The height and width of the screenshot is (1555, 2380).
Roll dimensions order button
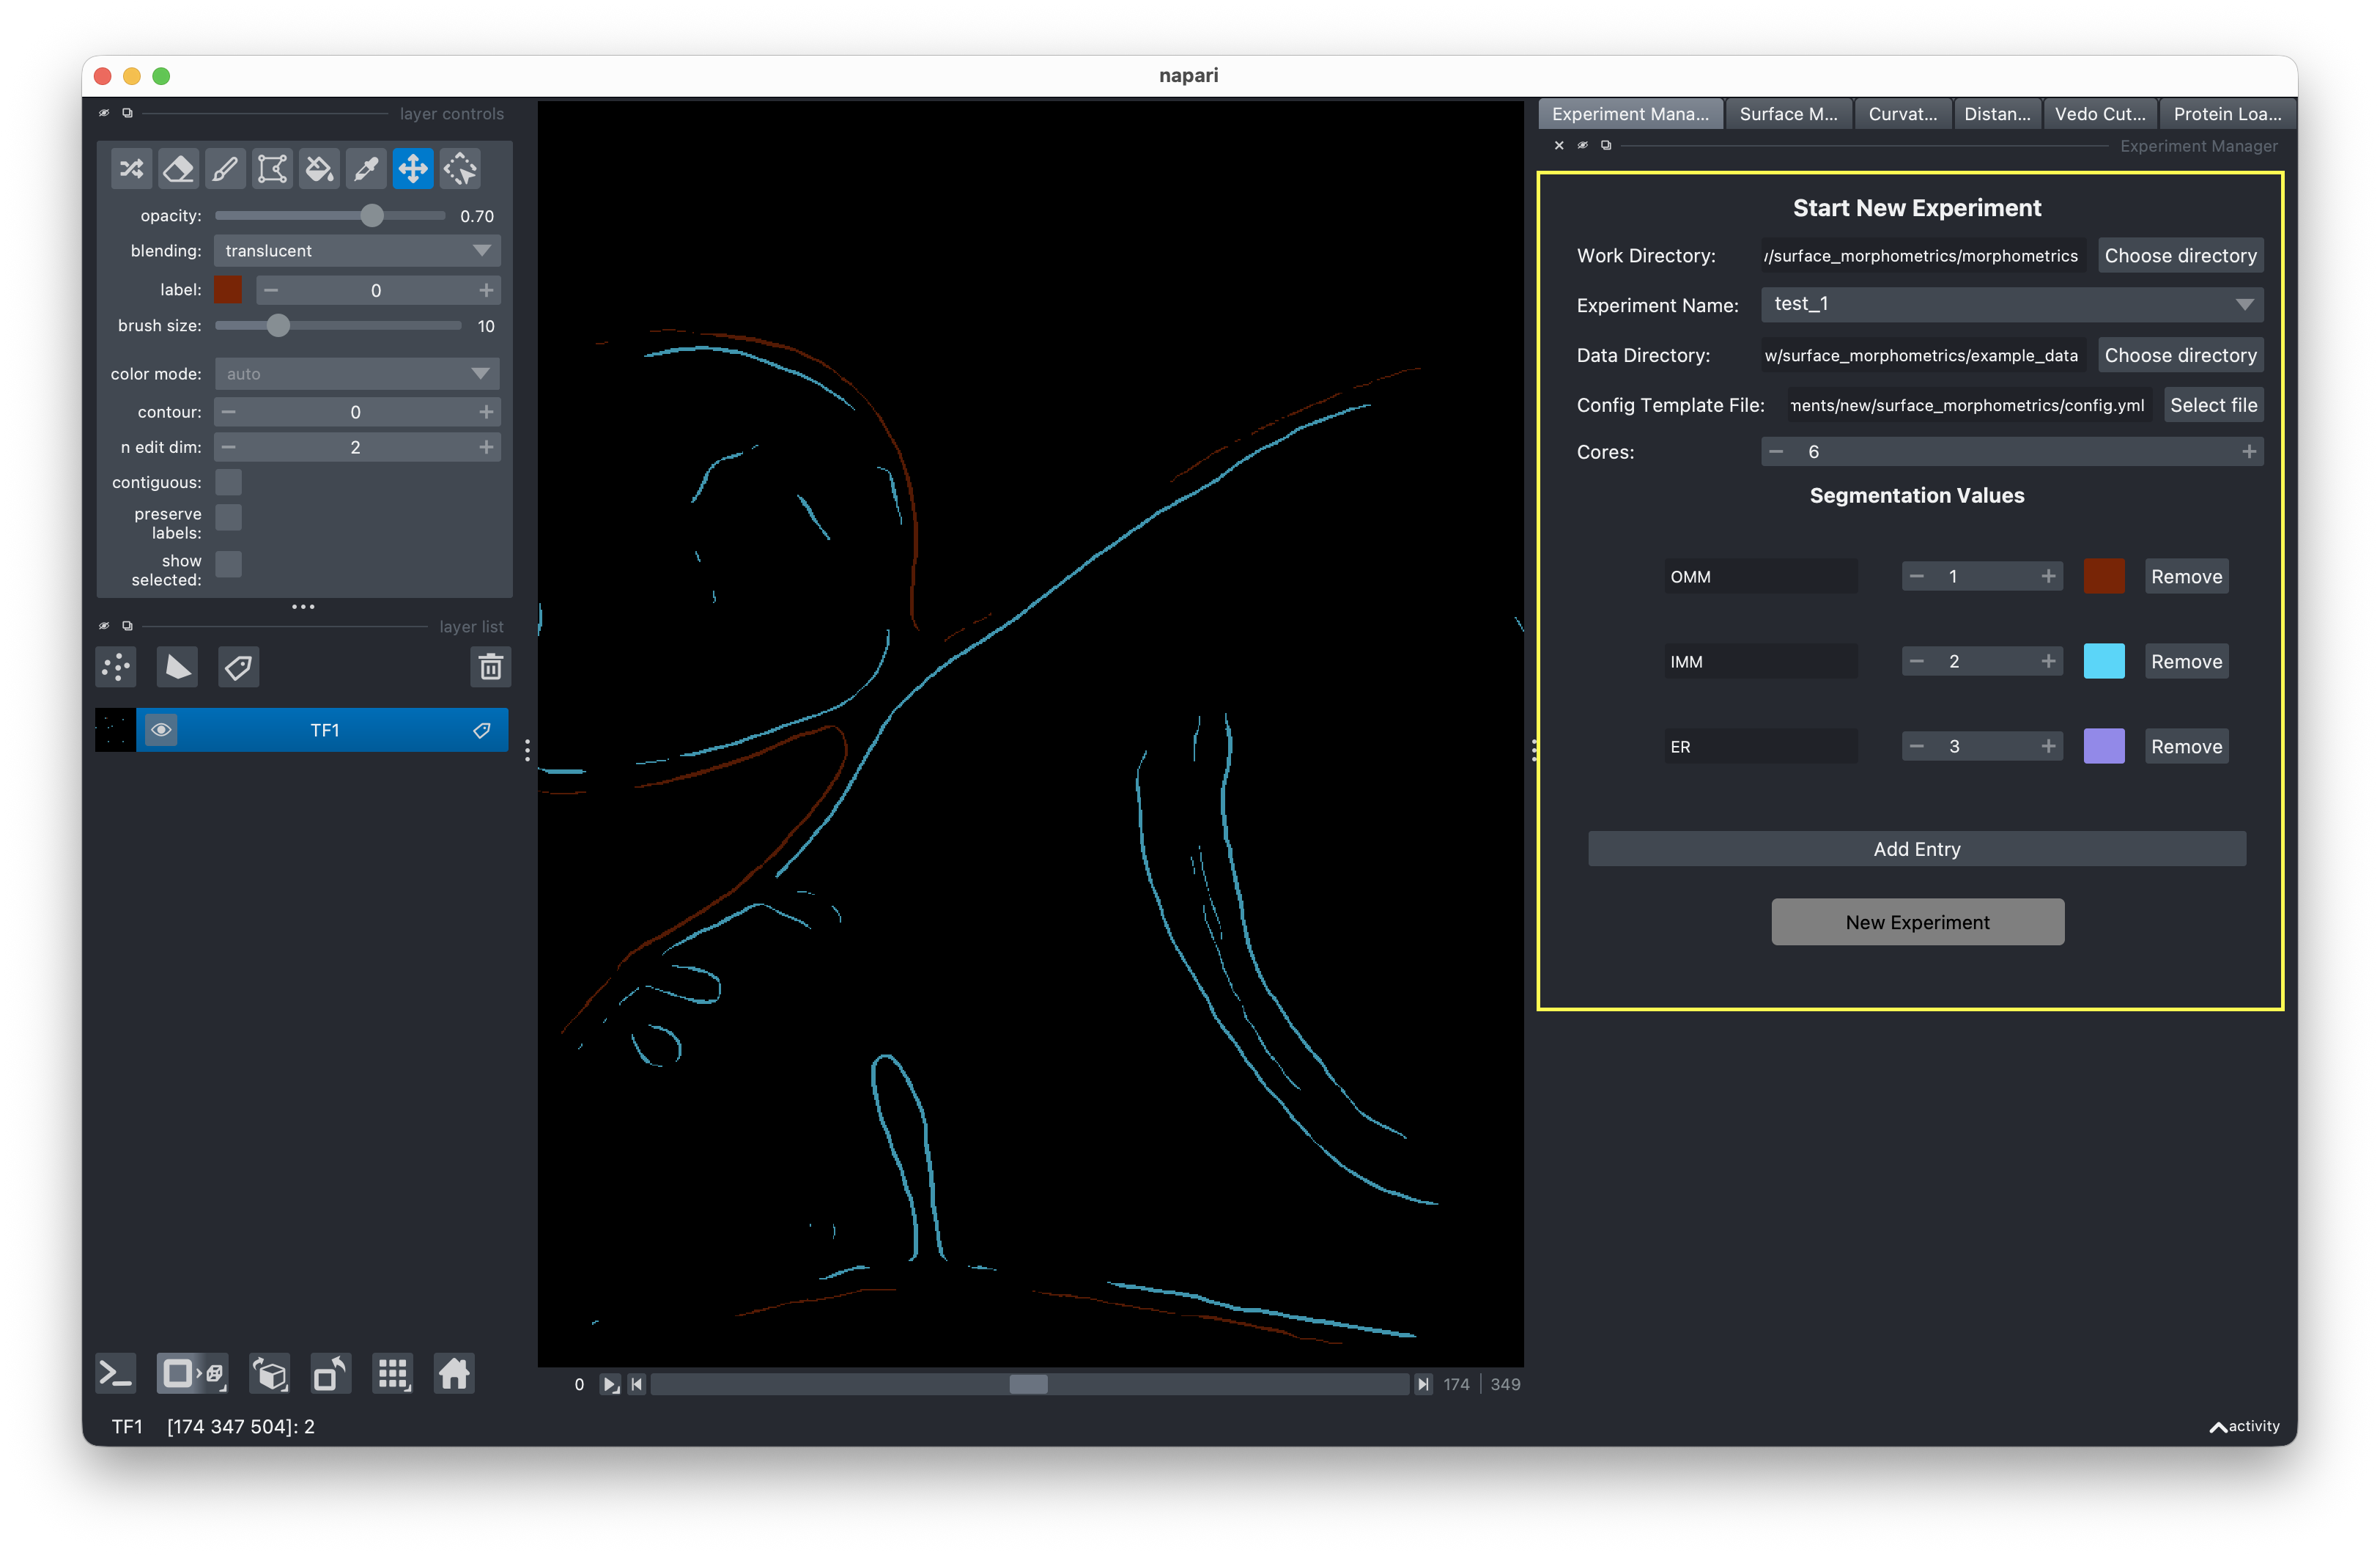[270, 1374]
